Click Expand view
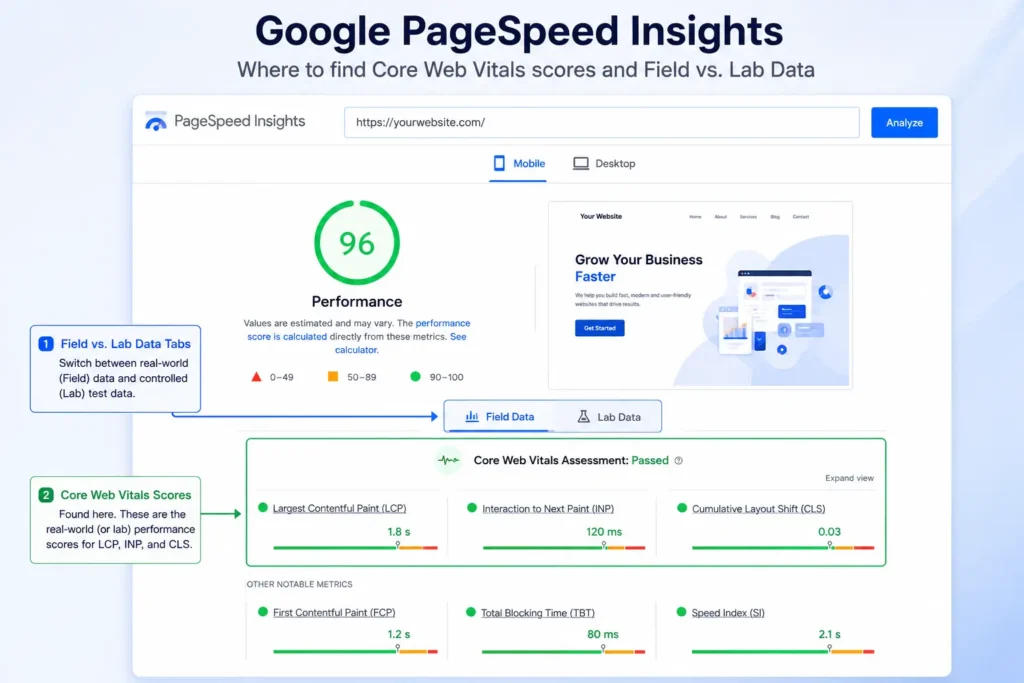The image size is (1024, 683). tap(849, 478)
